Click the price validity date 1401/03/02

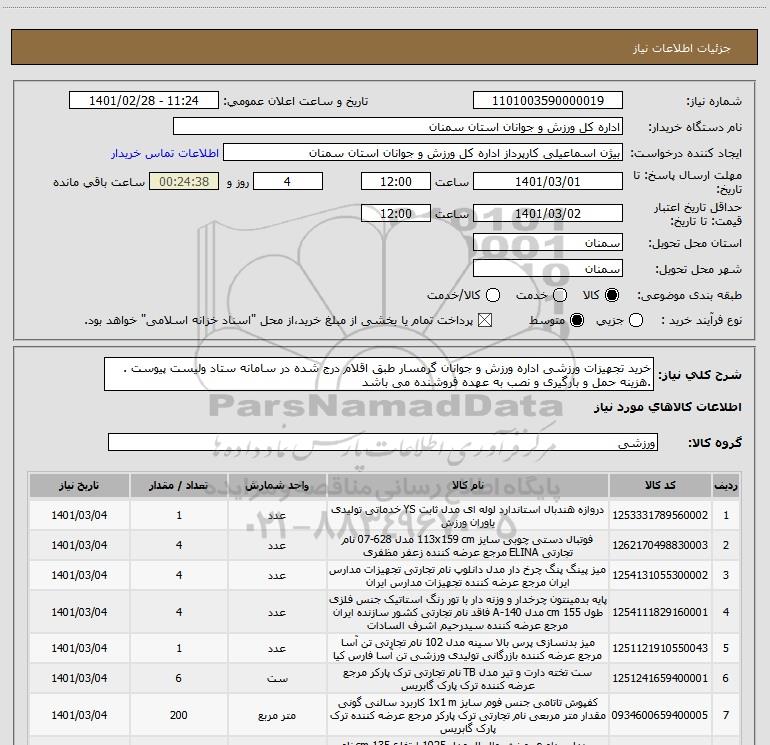pos(548,213)
